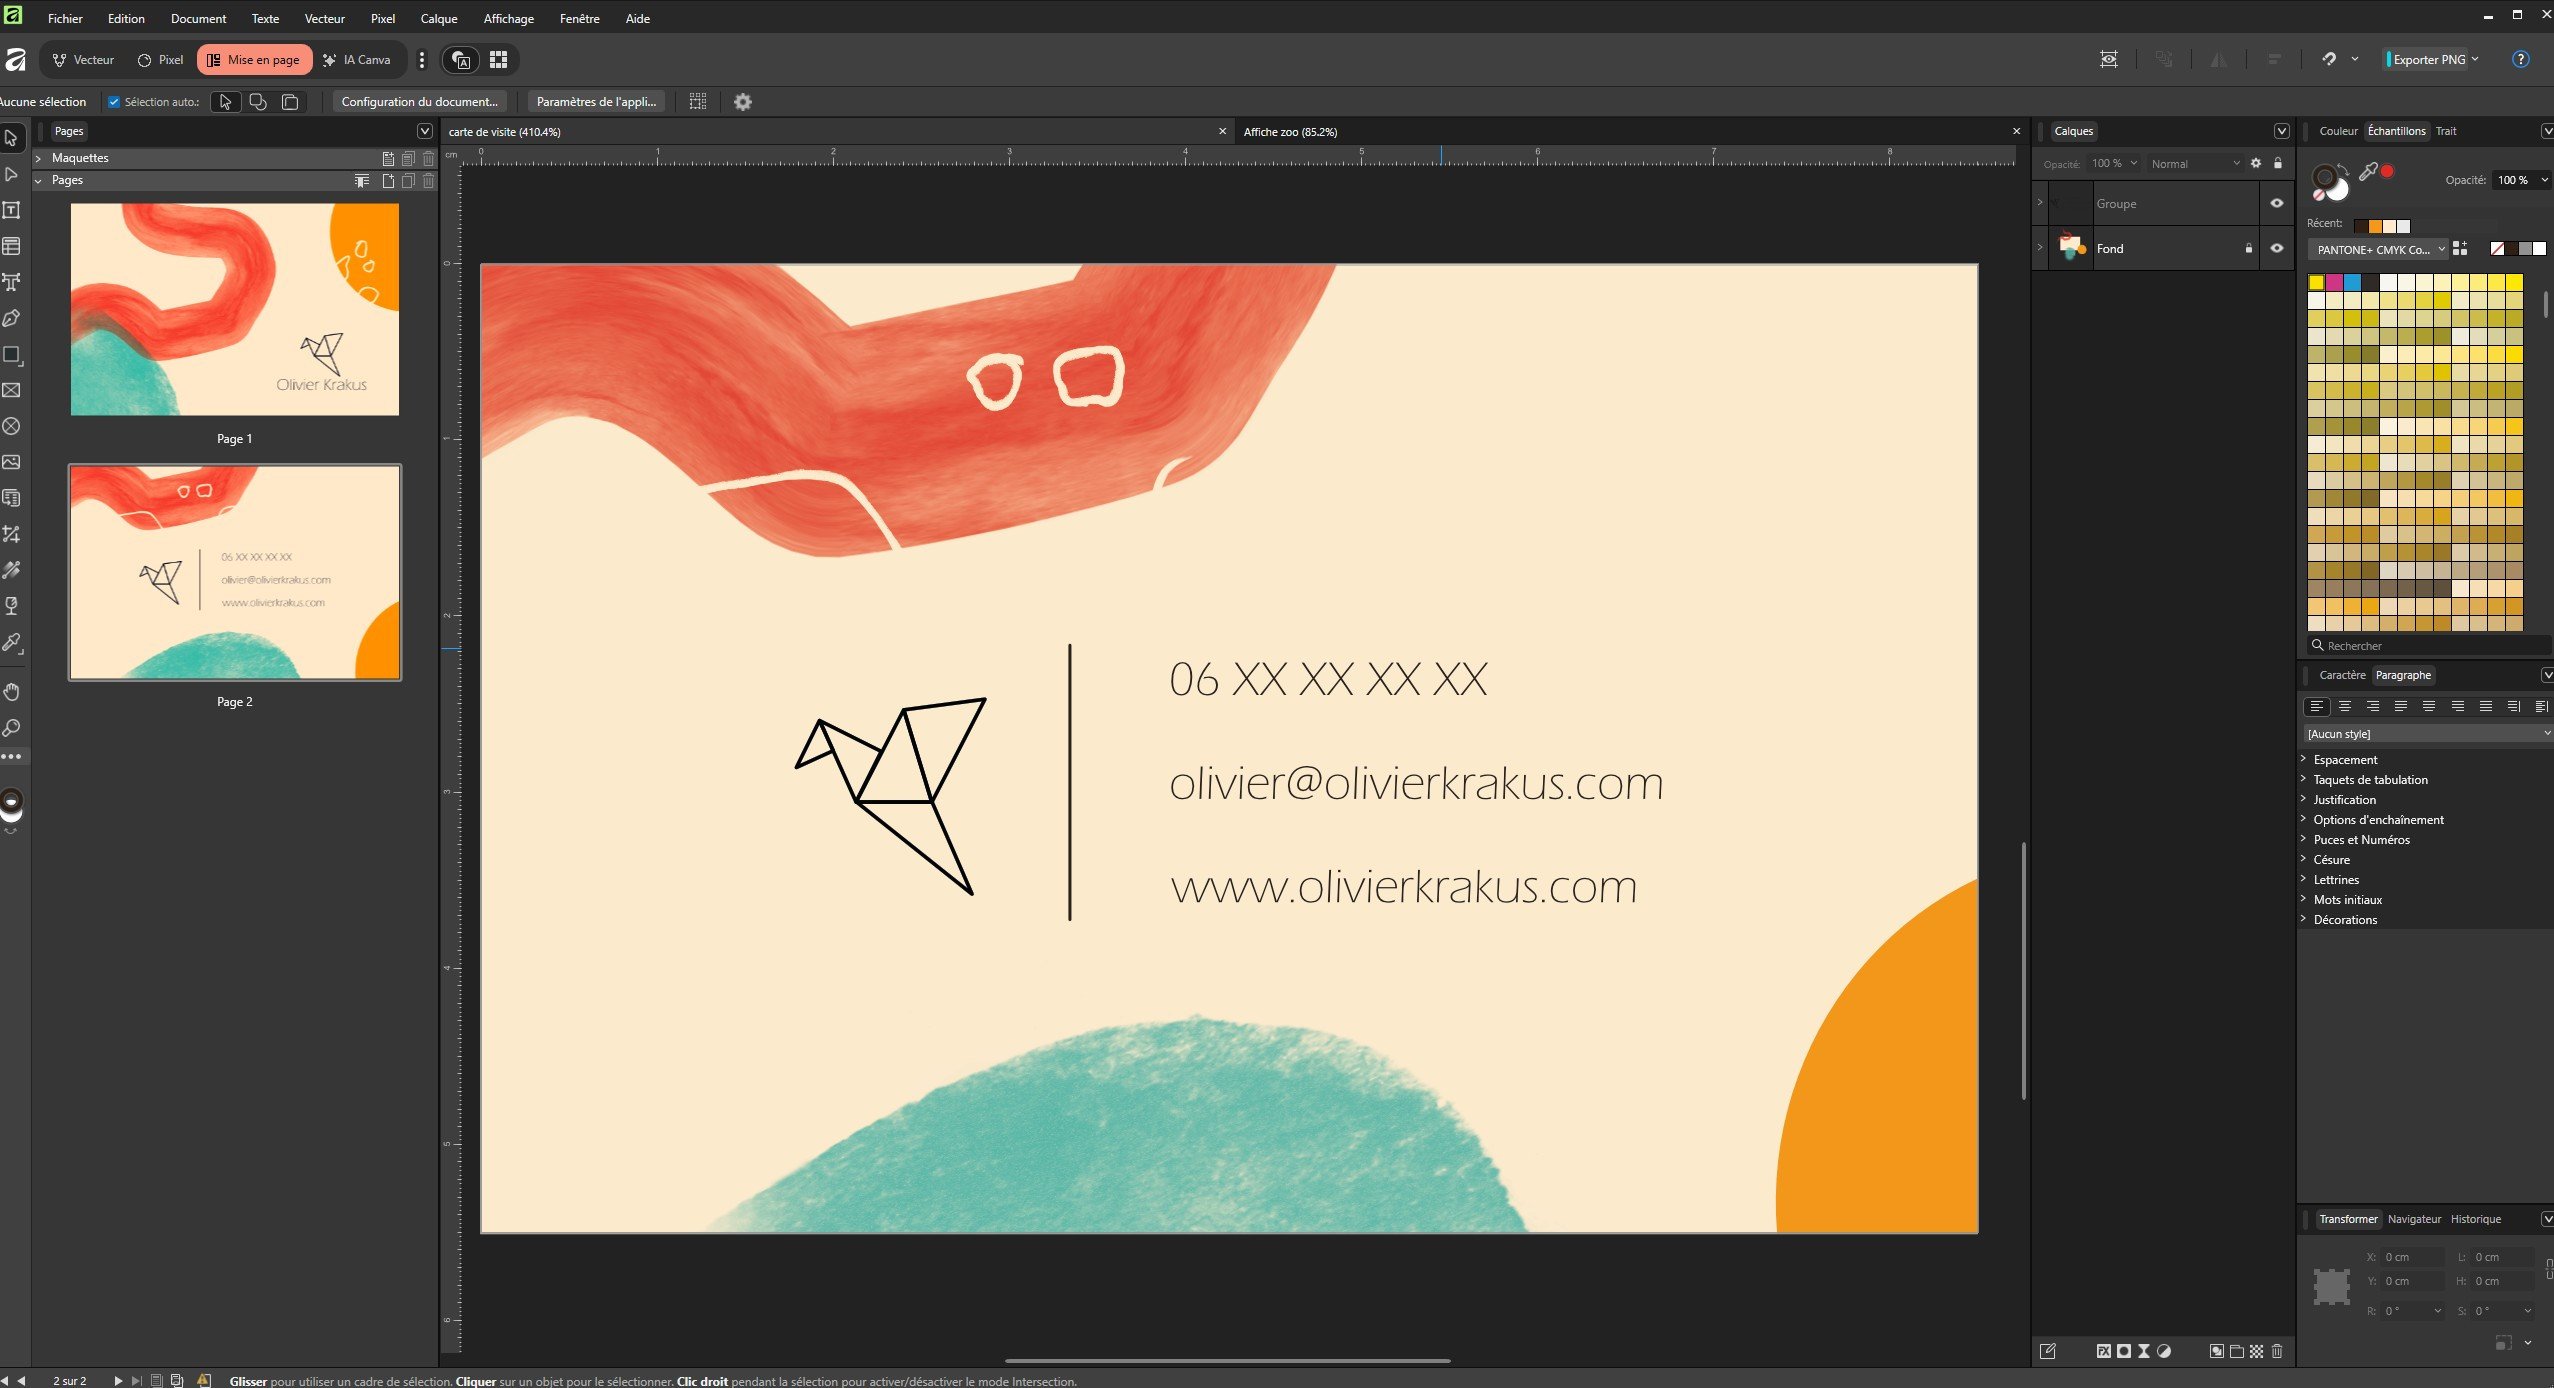2554x1388 pixels.
Task: Pick the magenta swatch in palette
Action: (2334, 283)
